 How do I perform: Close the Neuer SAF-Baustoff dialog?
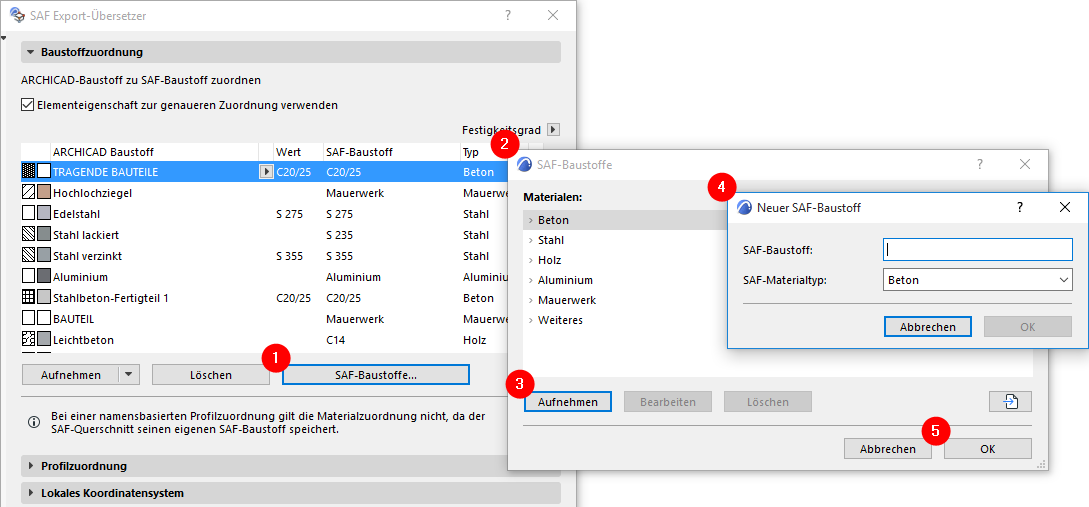[1065, 207]
